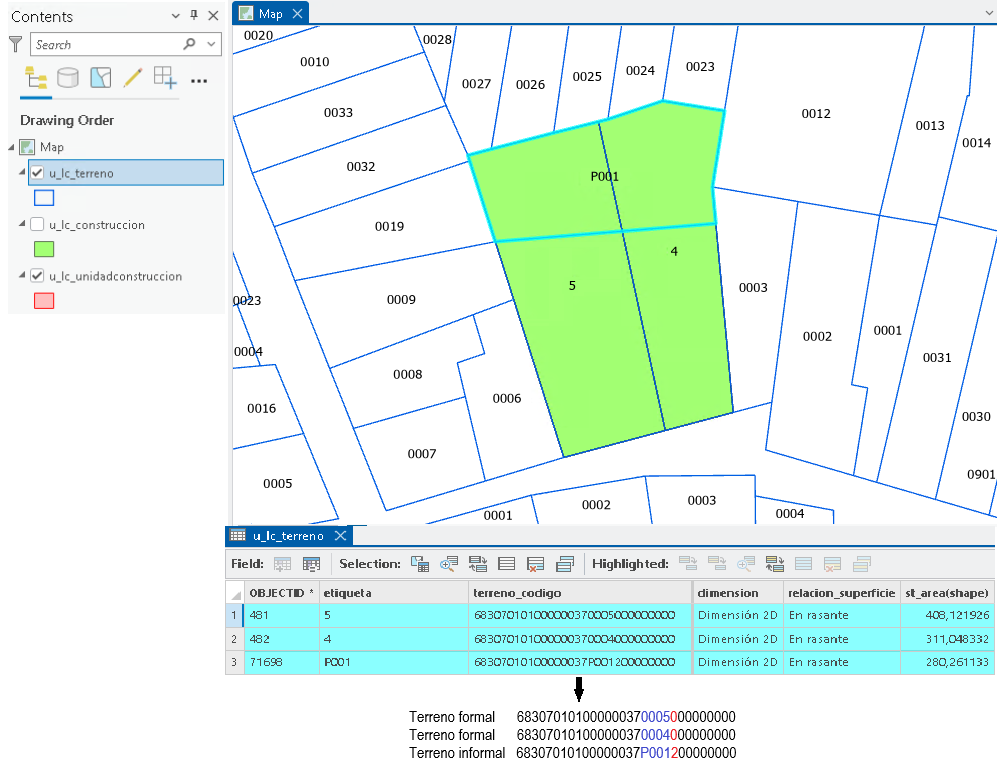Viewport: 997px width, 770px height.
Task: Click Switch Selection icon in table toolbar
Action: [478, 564]
